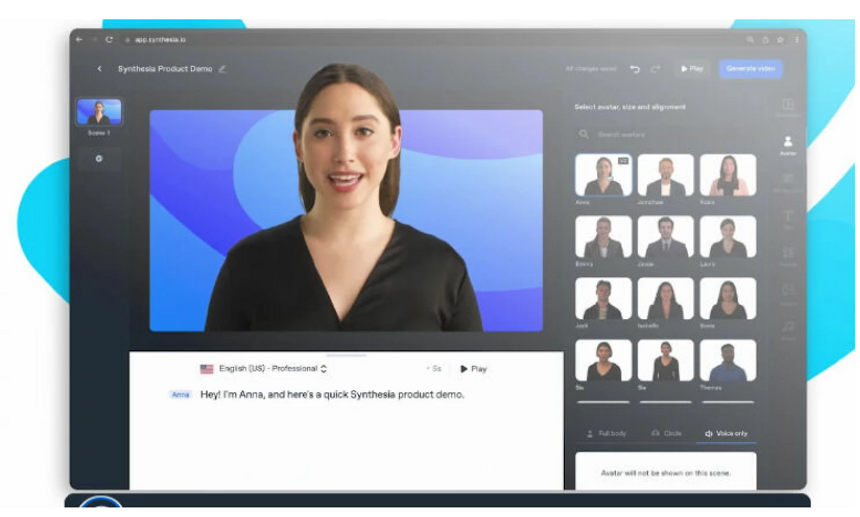Switch to the Voice only tab
Image resolution: width=860 pixels, height=517 pixels.
[726, 433]
